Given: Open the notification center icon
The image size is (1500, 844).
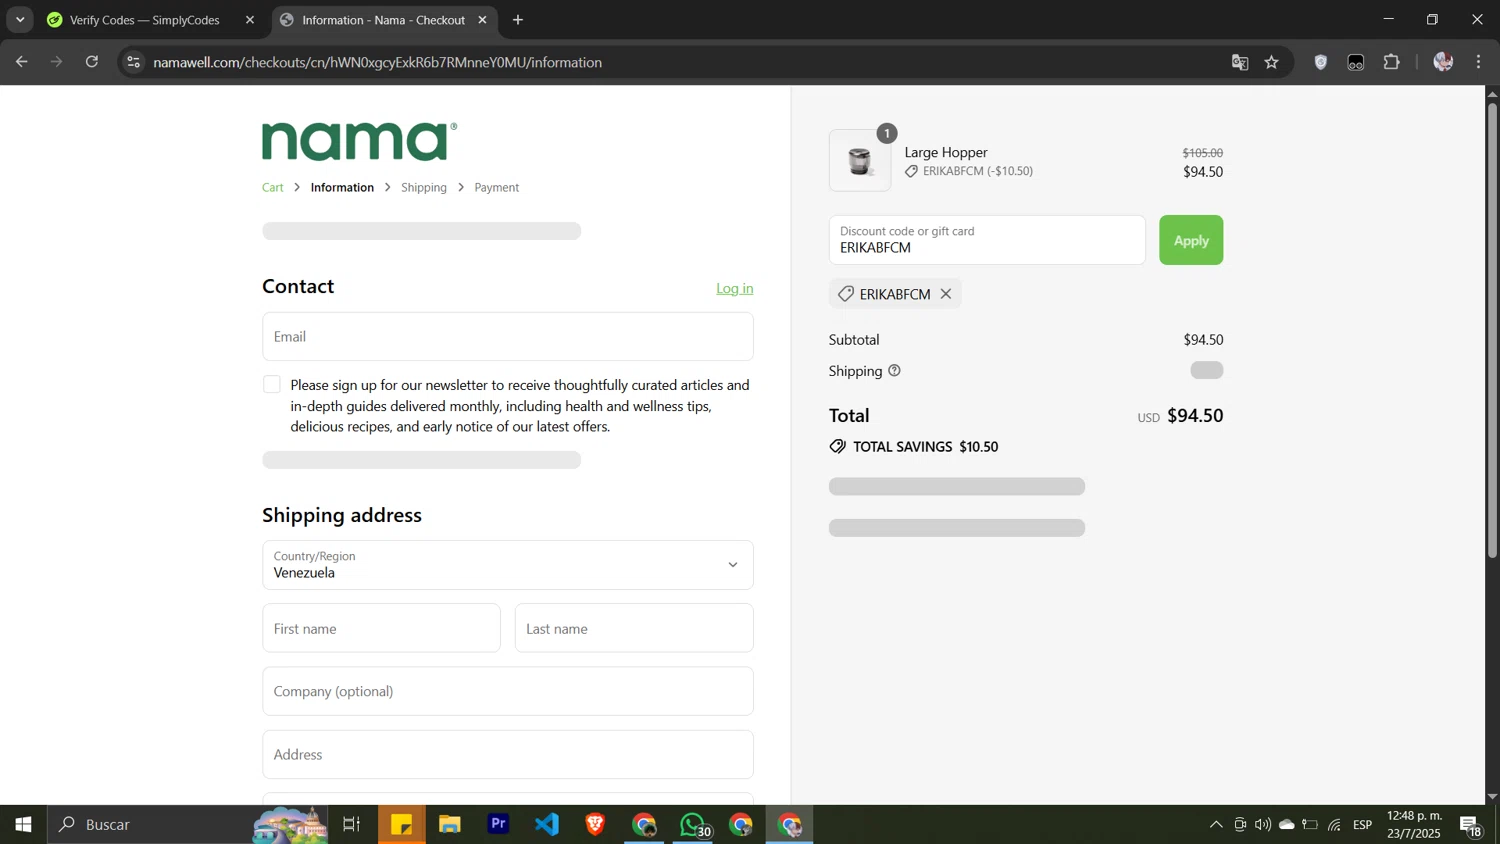Looking at the screenshot, I should coord(1471,825).
